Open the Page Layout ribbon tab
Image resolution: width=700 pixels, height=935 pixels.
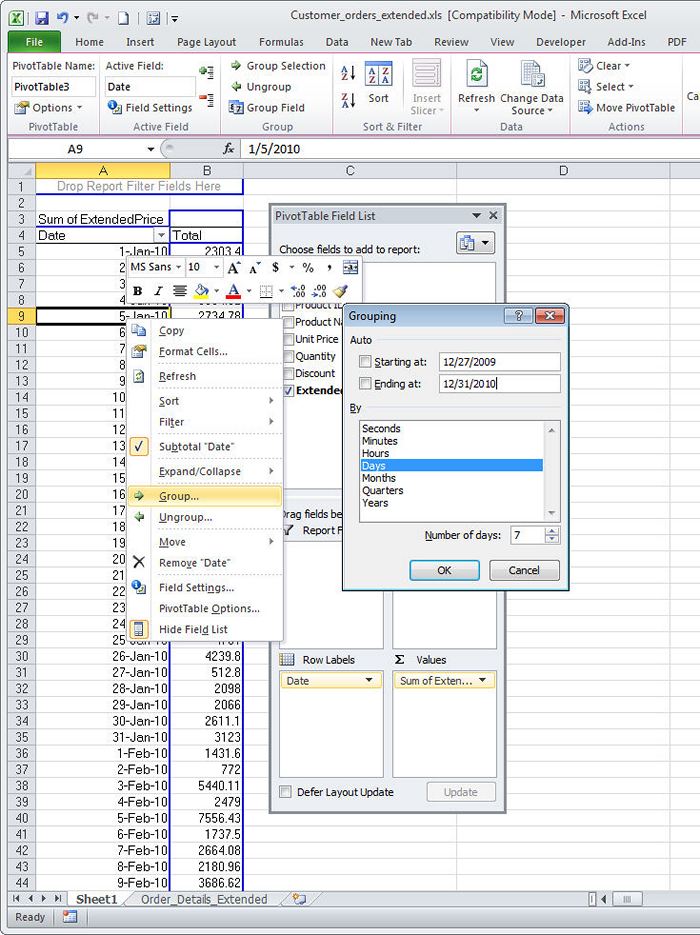point(206,42)
